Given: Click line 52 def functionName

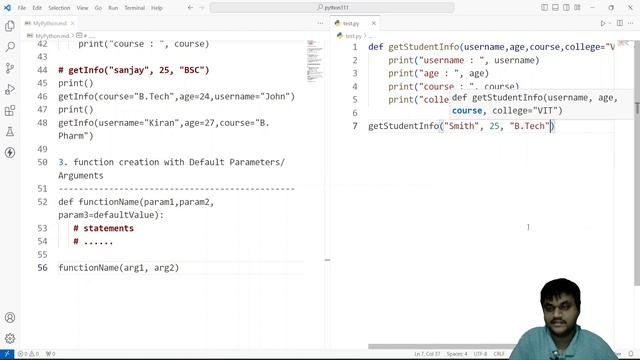Looking at the screenshot, I should click(136, 208).
